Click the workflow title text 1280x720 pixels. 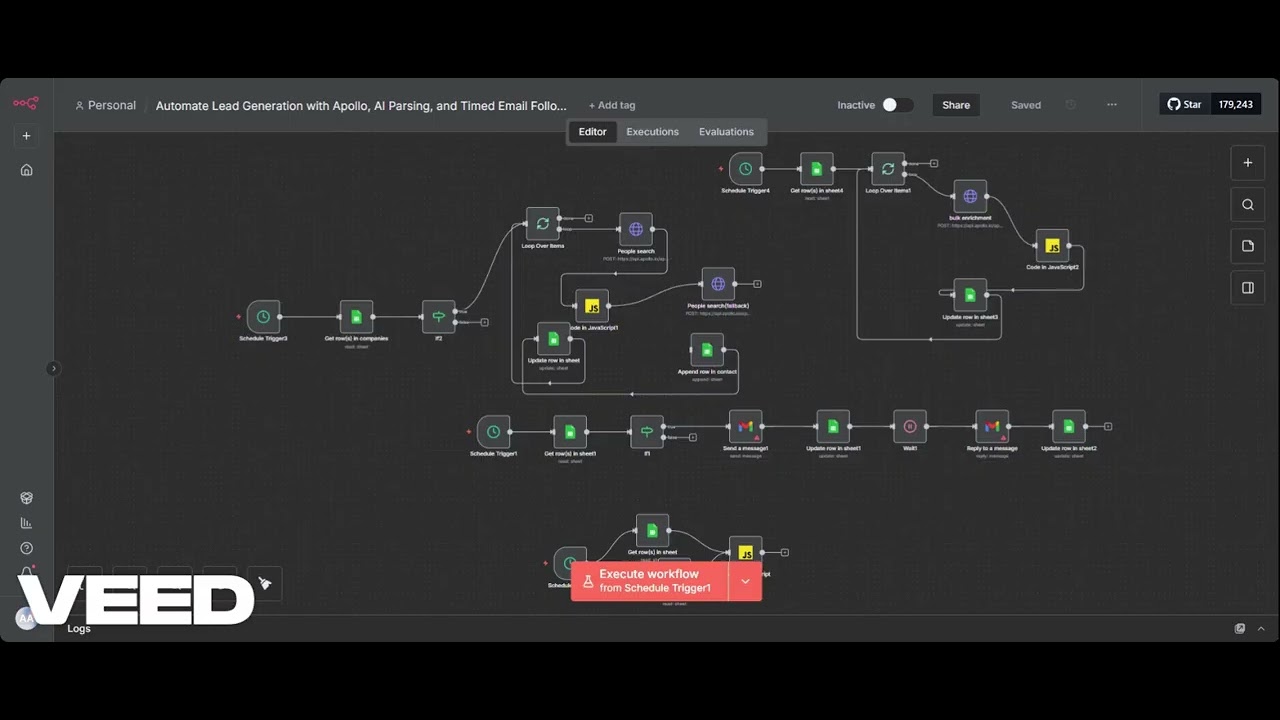361,105
